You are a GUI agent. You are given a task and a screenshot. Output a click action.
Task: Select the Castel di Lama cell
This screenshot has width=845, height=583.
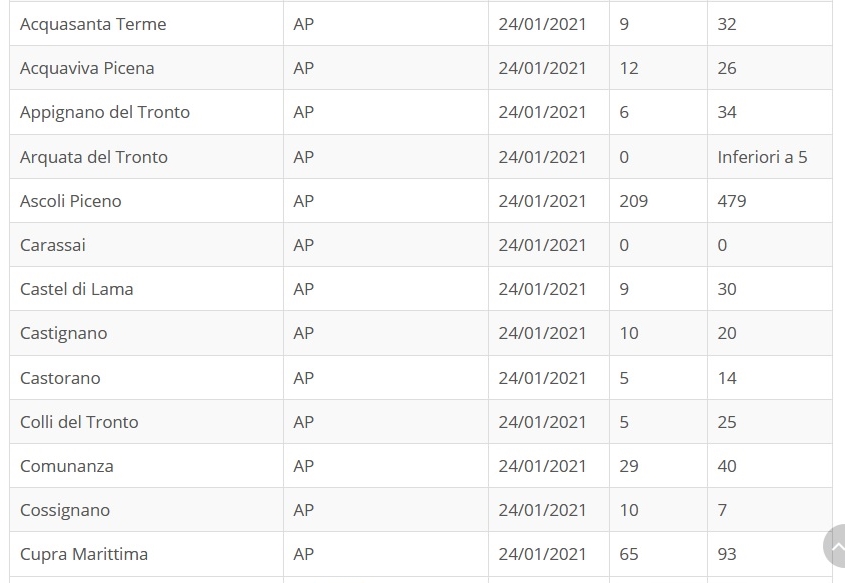point(147,289)
